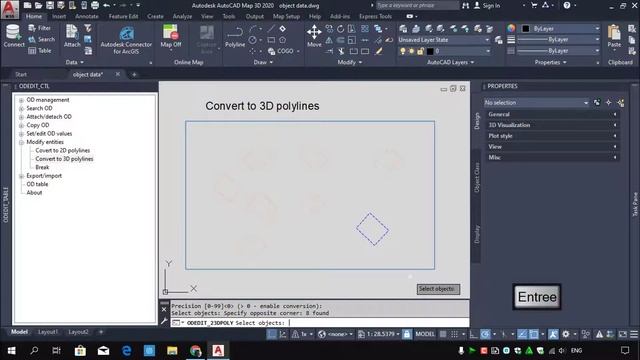Toggle polar tracking in status bar
Image resolution: width=640 pixels, height=360 pixels.
click(x=485, y=334)
